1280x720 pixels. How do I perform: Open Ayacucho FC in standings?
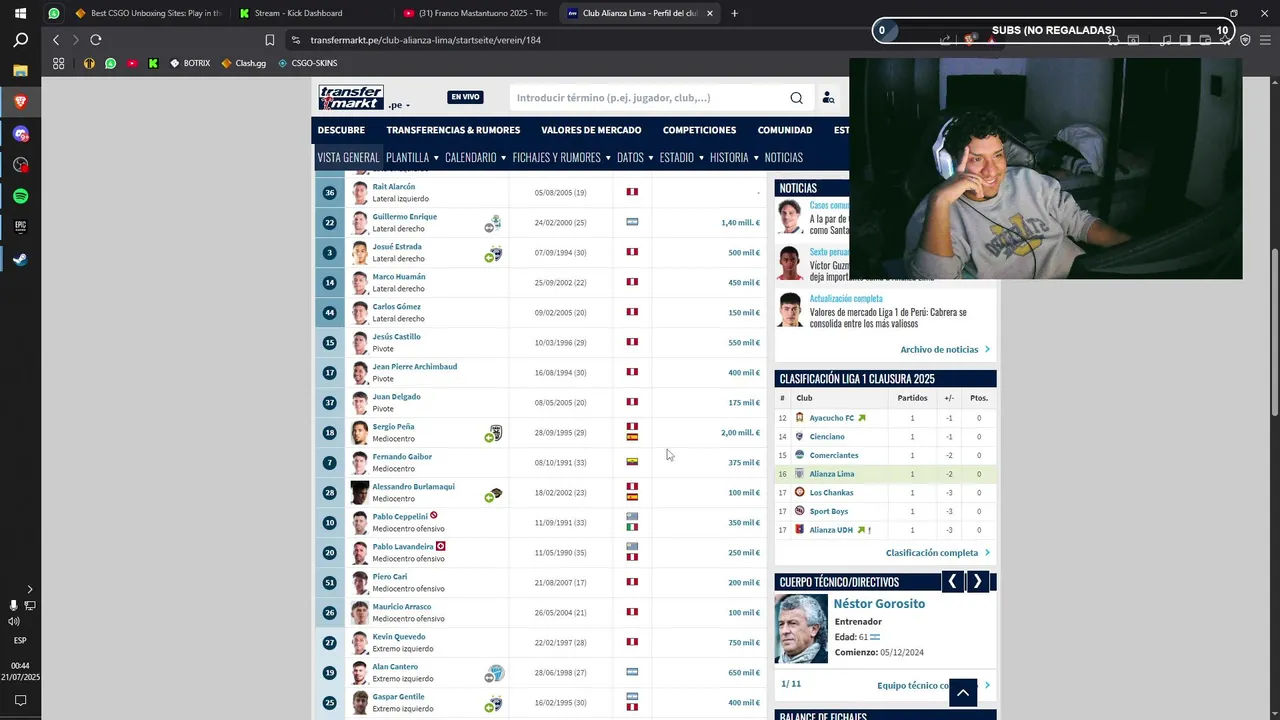831,418
